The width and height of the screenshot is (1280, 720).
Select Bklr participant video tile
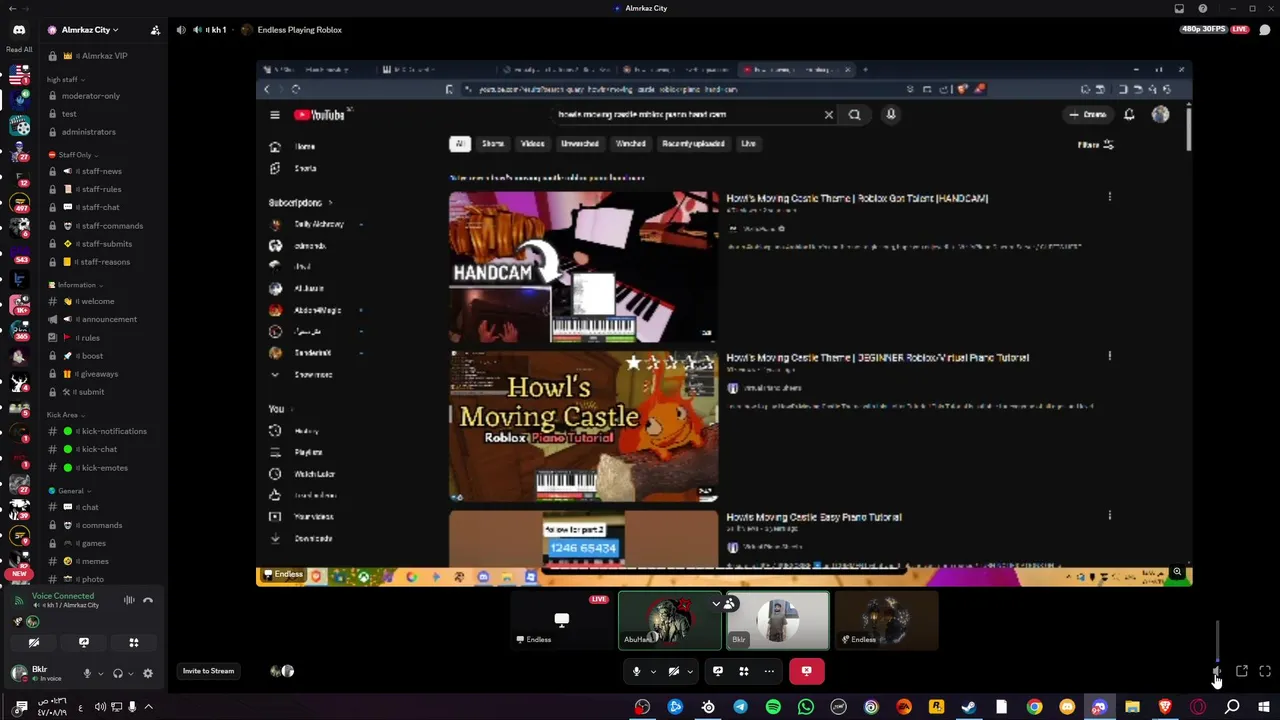coord(778,620)
